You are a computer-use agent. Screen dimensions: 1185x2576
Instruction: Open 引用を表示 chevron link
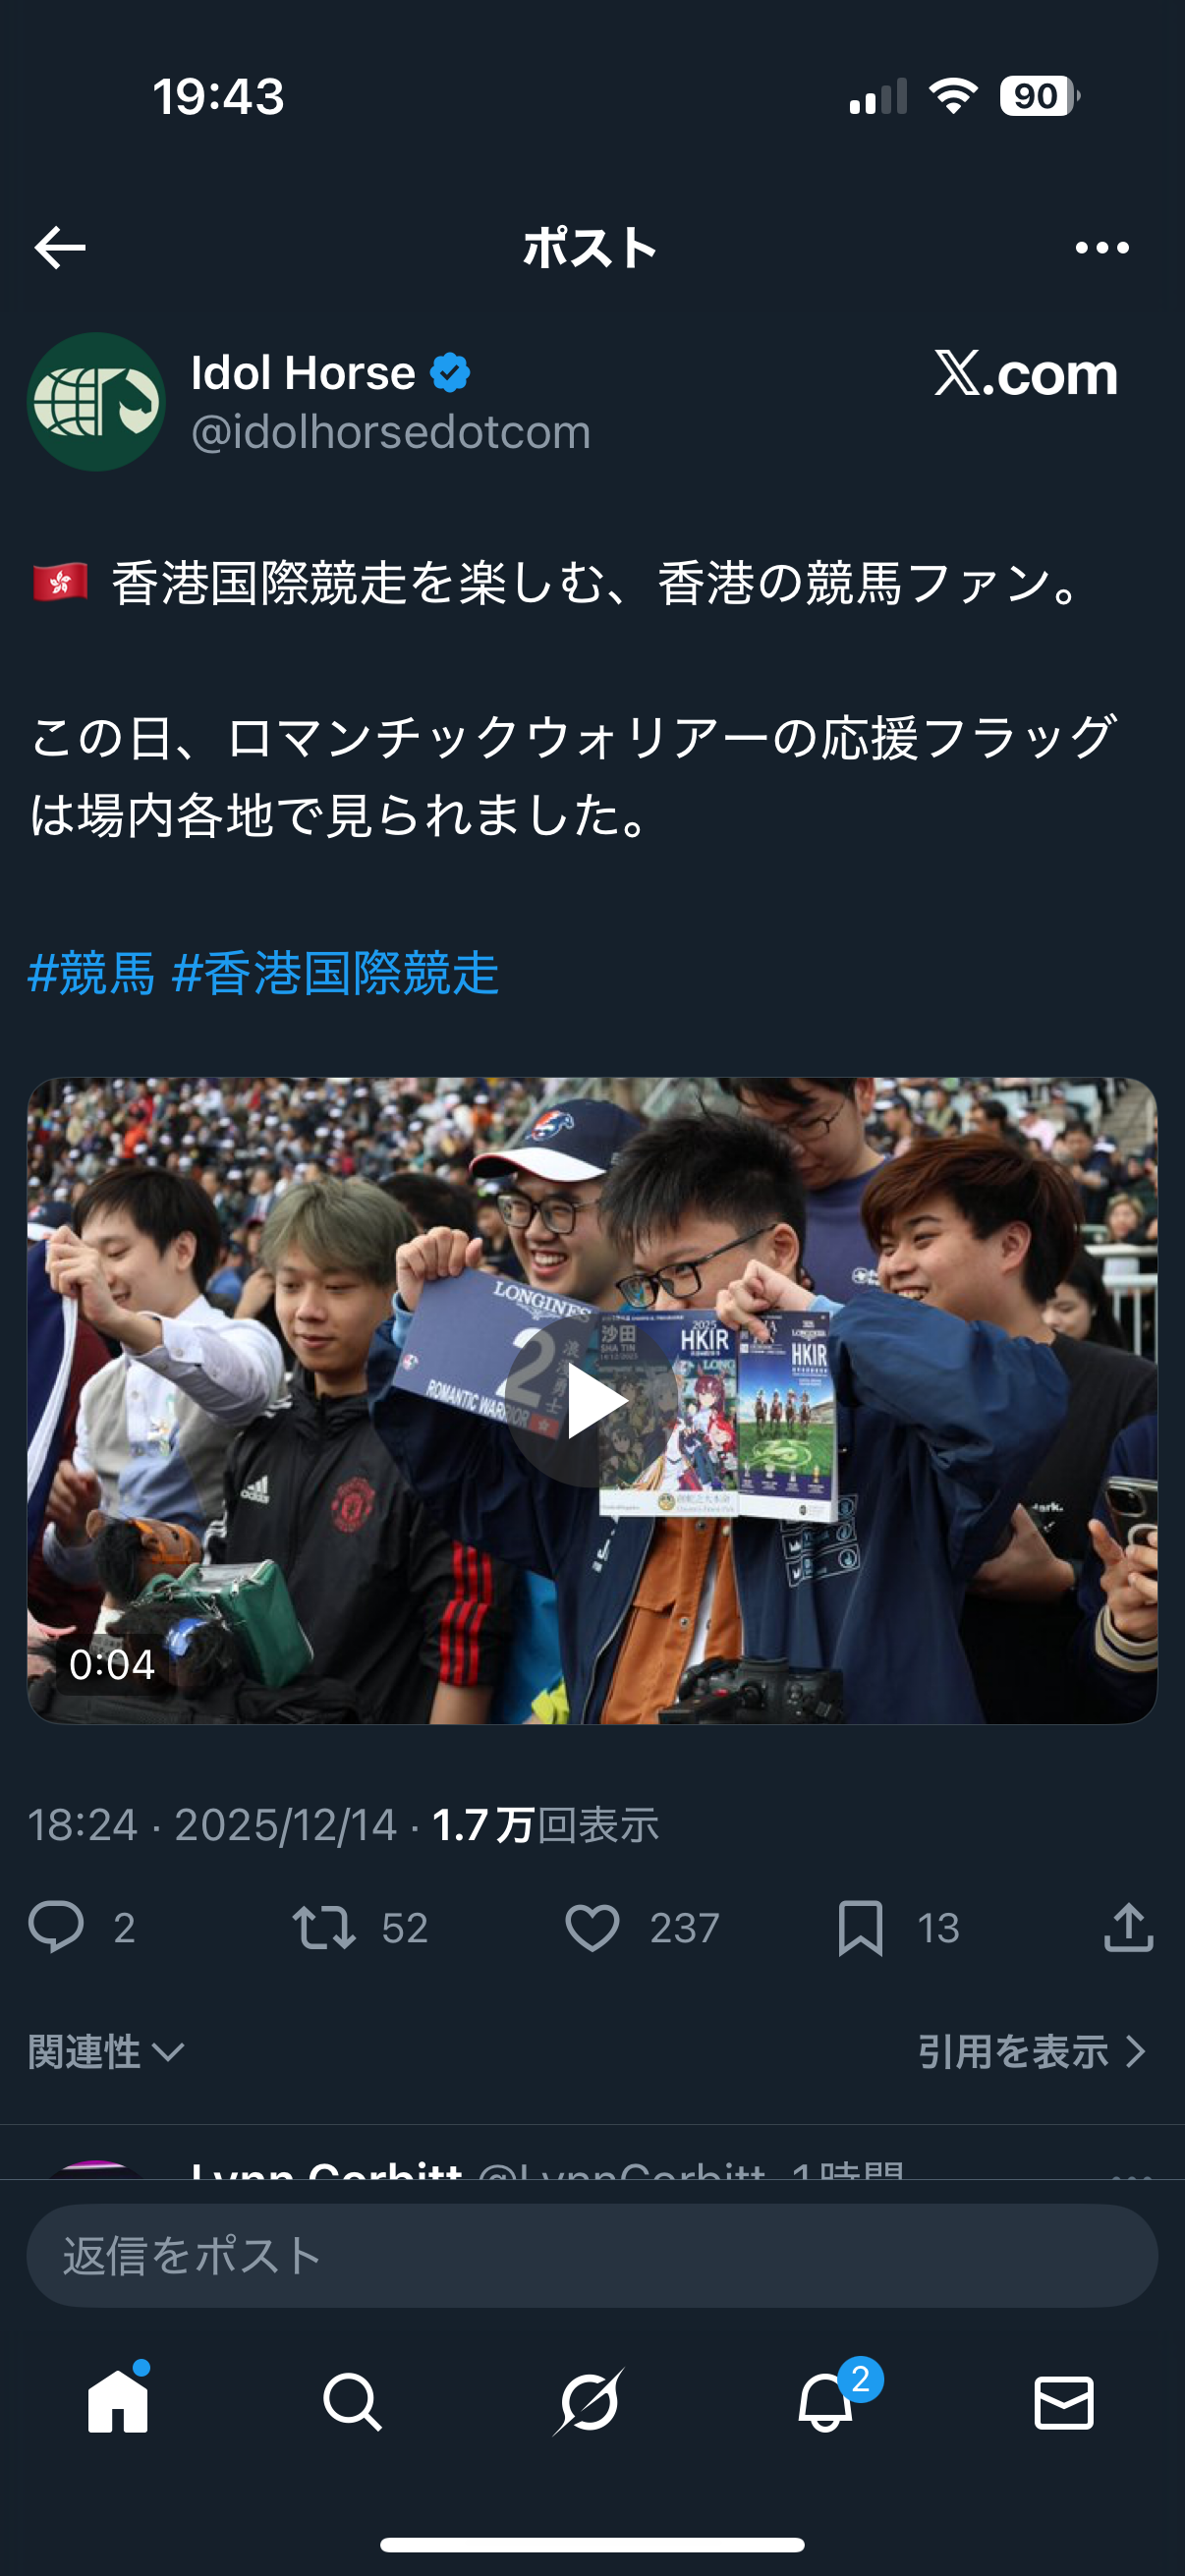point(1031,2051)
